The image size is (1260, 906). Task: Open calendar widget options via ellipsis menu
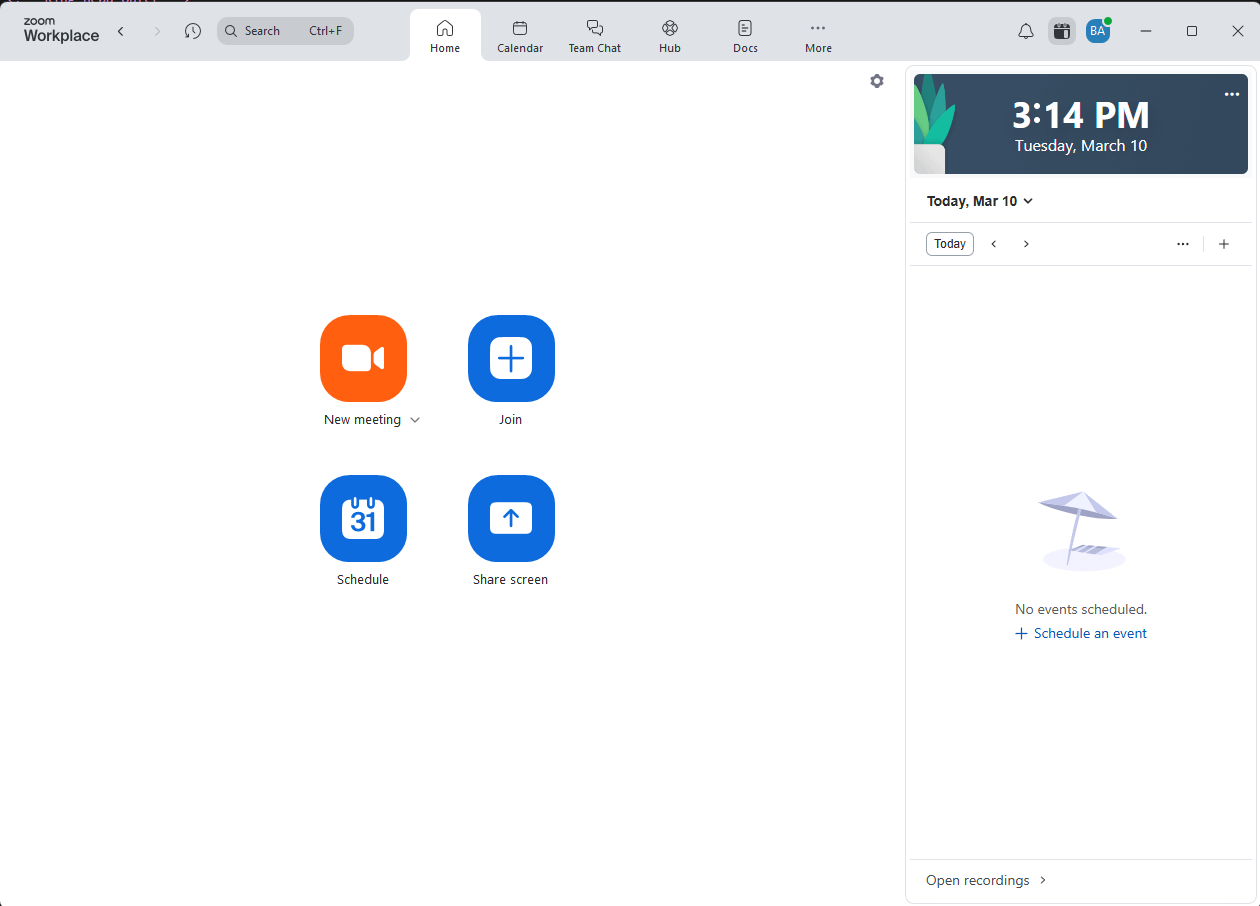[1183, 243]
